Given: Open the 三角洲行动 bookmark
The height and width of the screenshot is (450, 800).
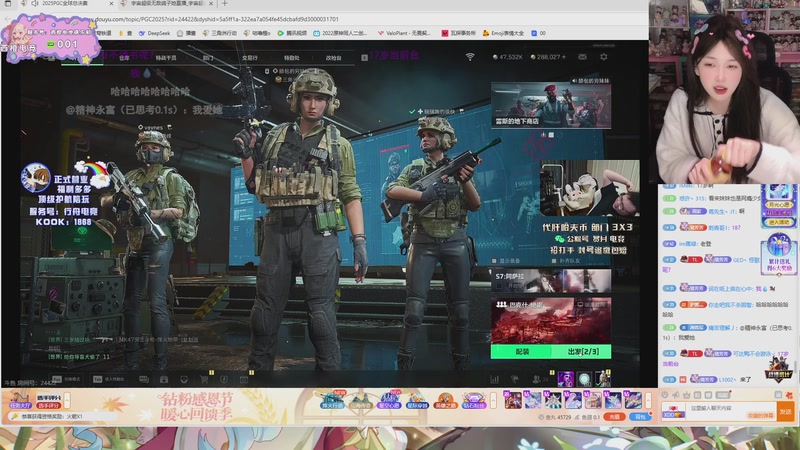Looking at the screenshot, I should coord(220,33).
